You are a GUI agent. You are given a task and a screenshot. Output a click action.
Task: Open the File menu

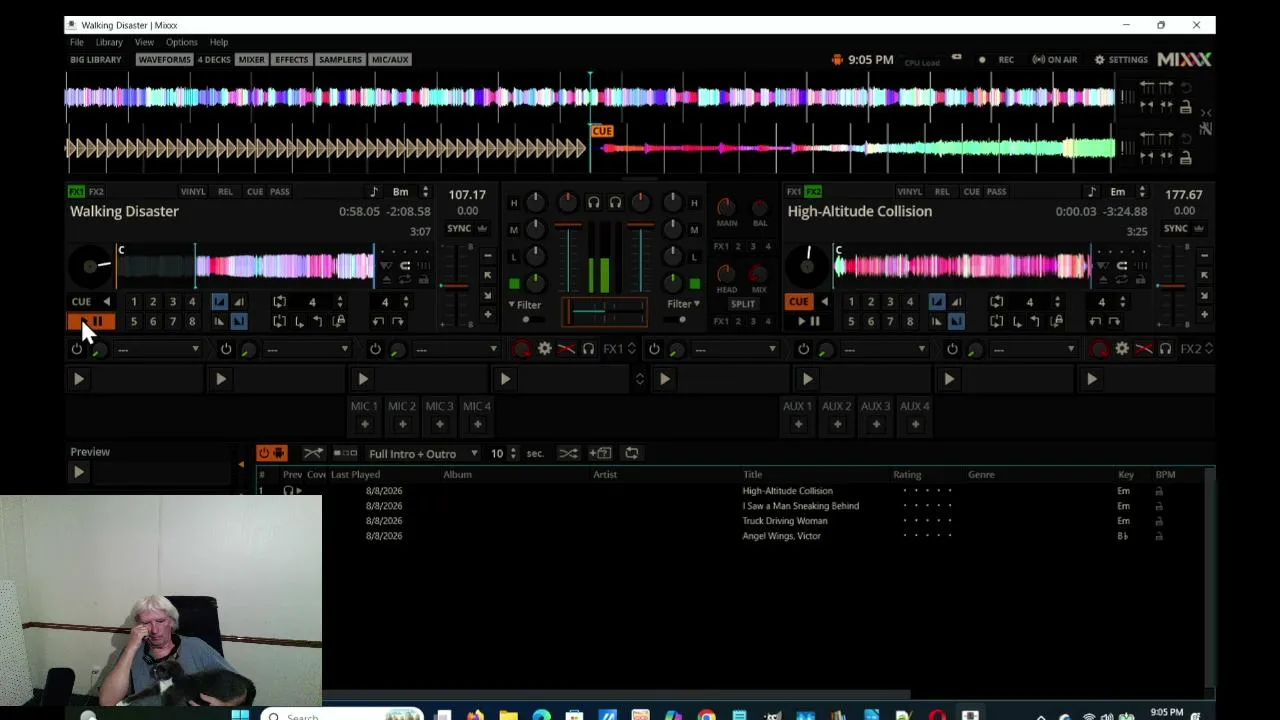tap(77, 42)
